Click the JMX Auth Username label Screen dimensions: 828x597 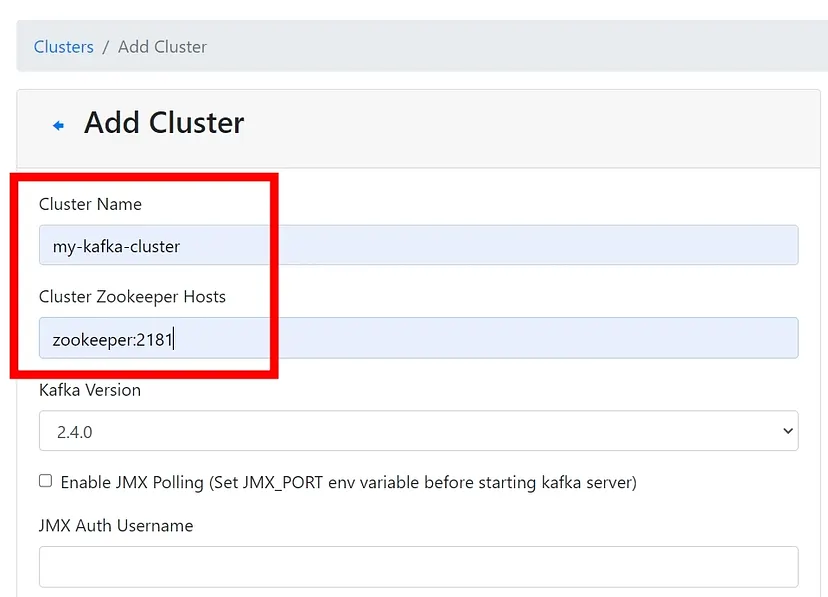(x=116, y=526)
